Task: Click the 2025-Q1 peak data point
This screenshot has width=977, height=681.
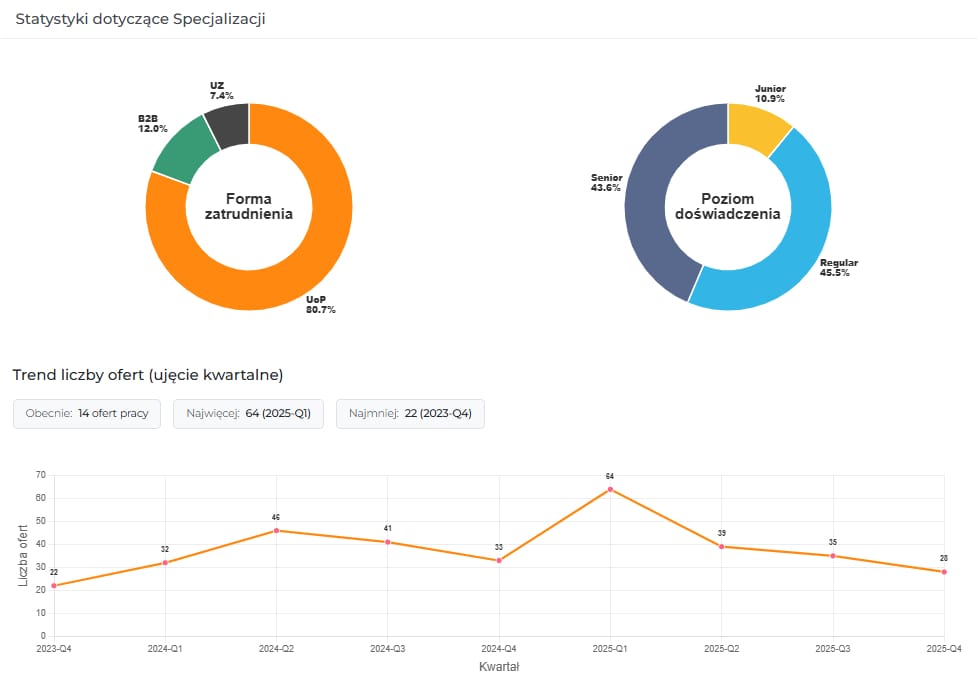Action: (x=610, y=489)
